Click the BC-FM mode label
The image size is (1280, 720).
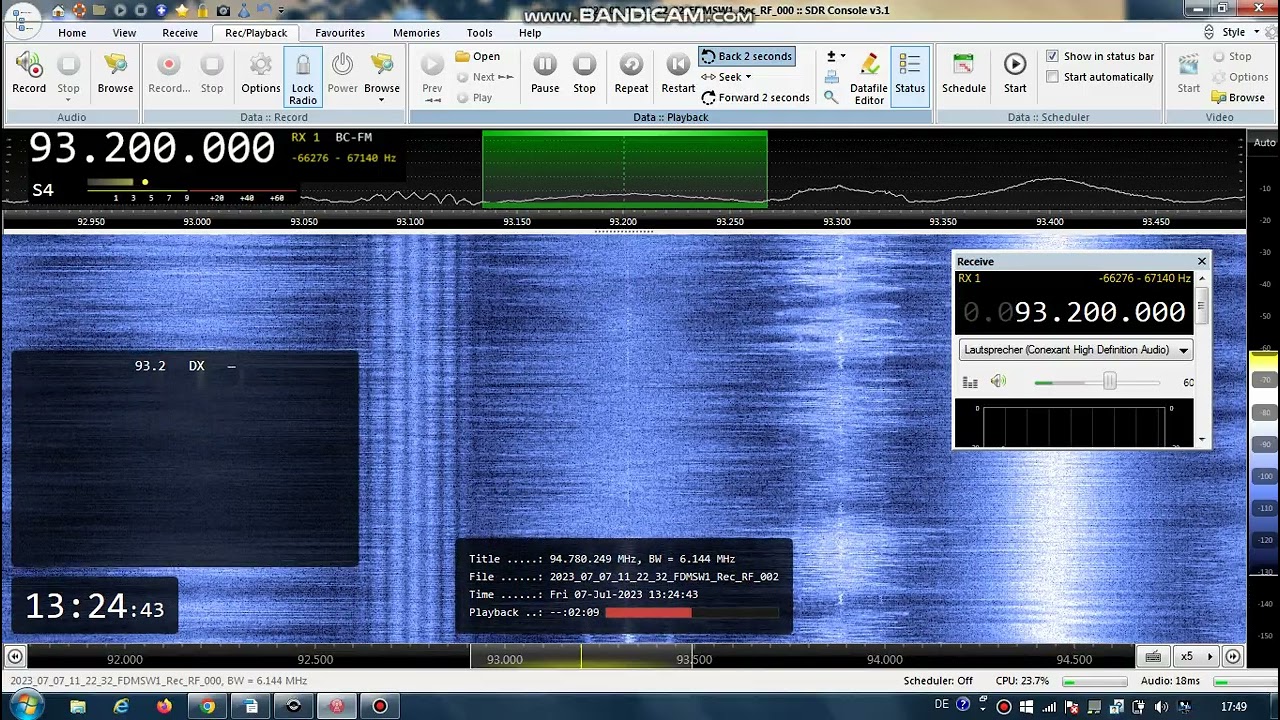coord(353,137)
